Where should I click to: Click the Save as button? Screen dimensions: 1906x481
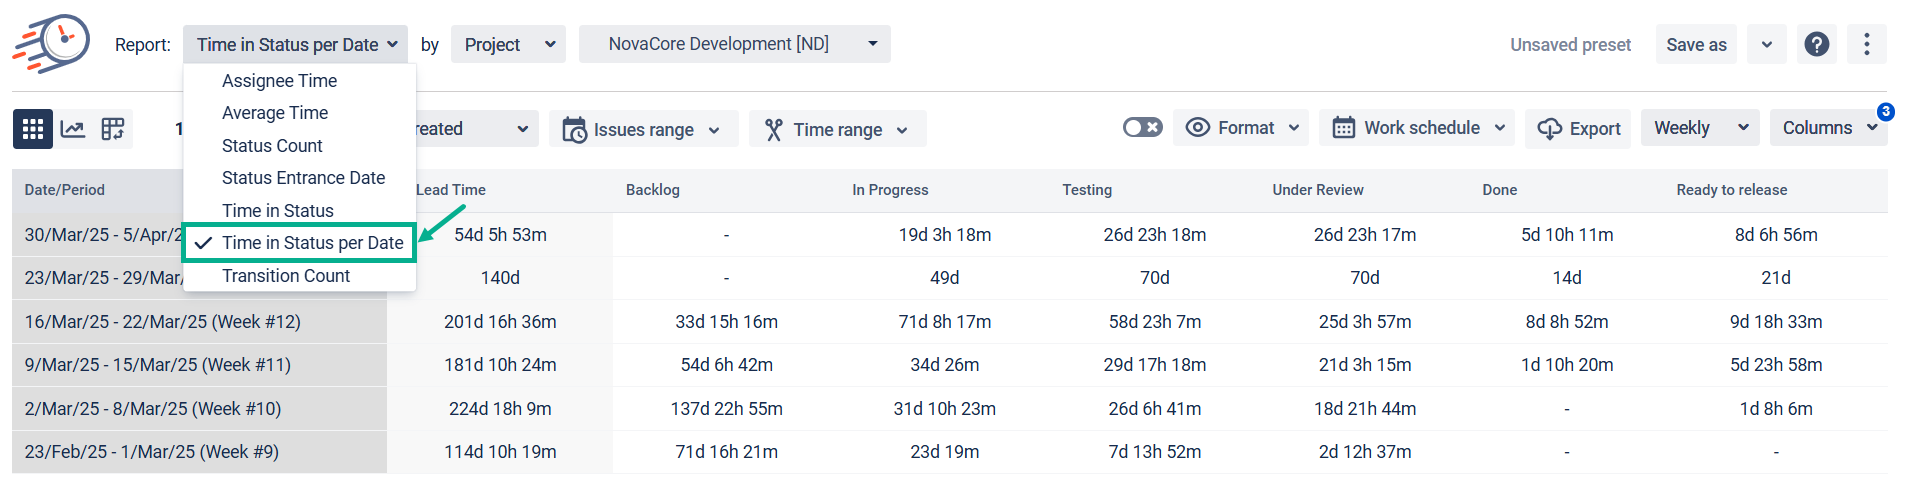pyautogui.click(x=1696, y=45)
